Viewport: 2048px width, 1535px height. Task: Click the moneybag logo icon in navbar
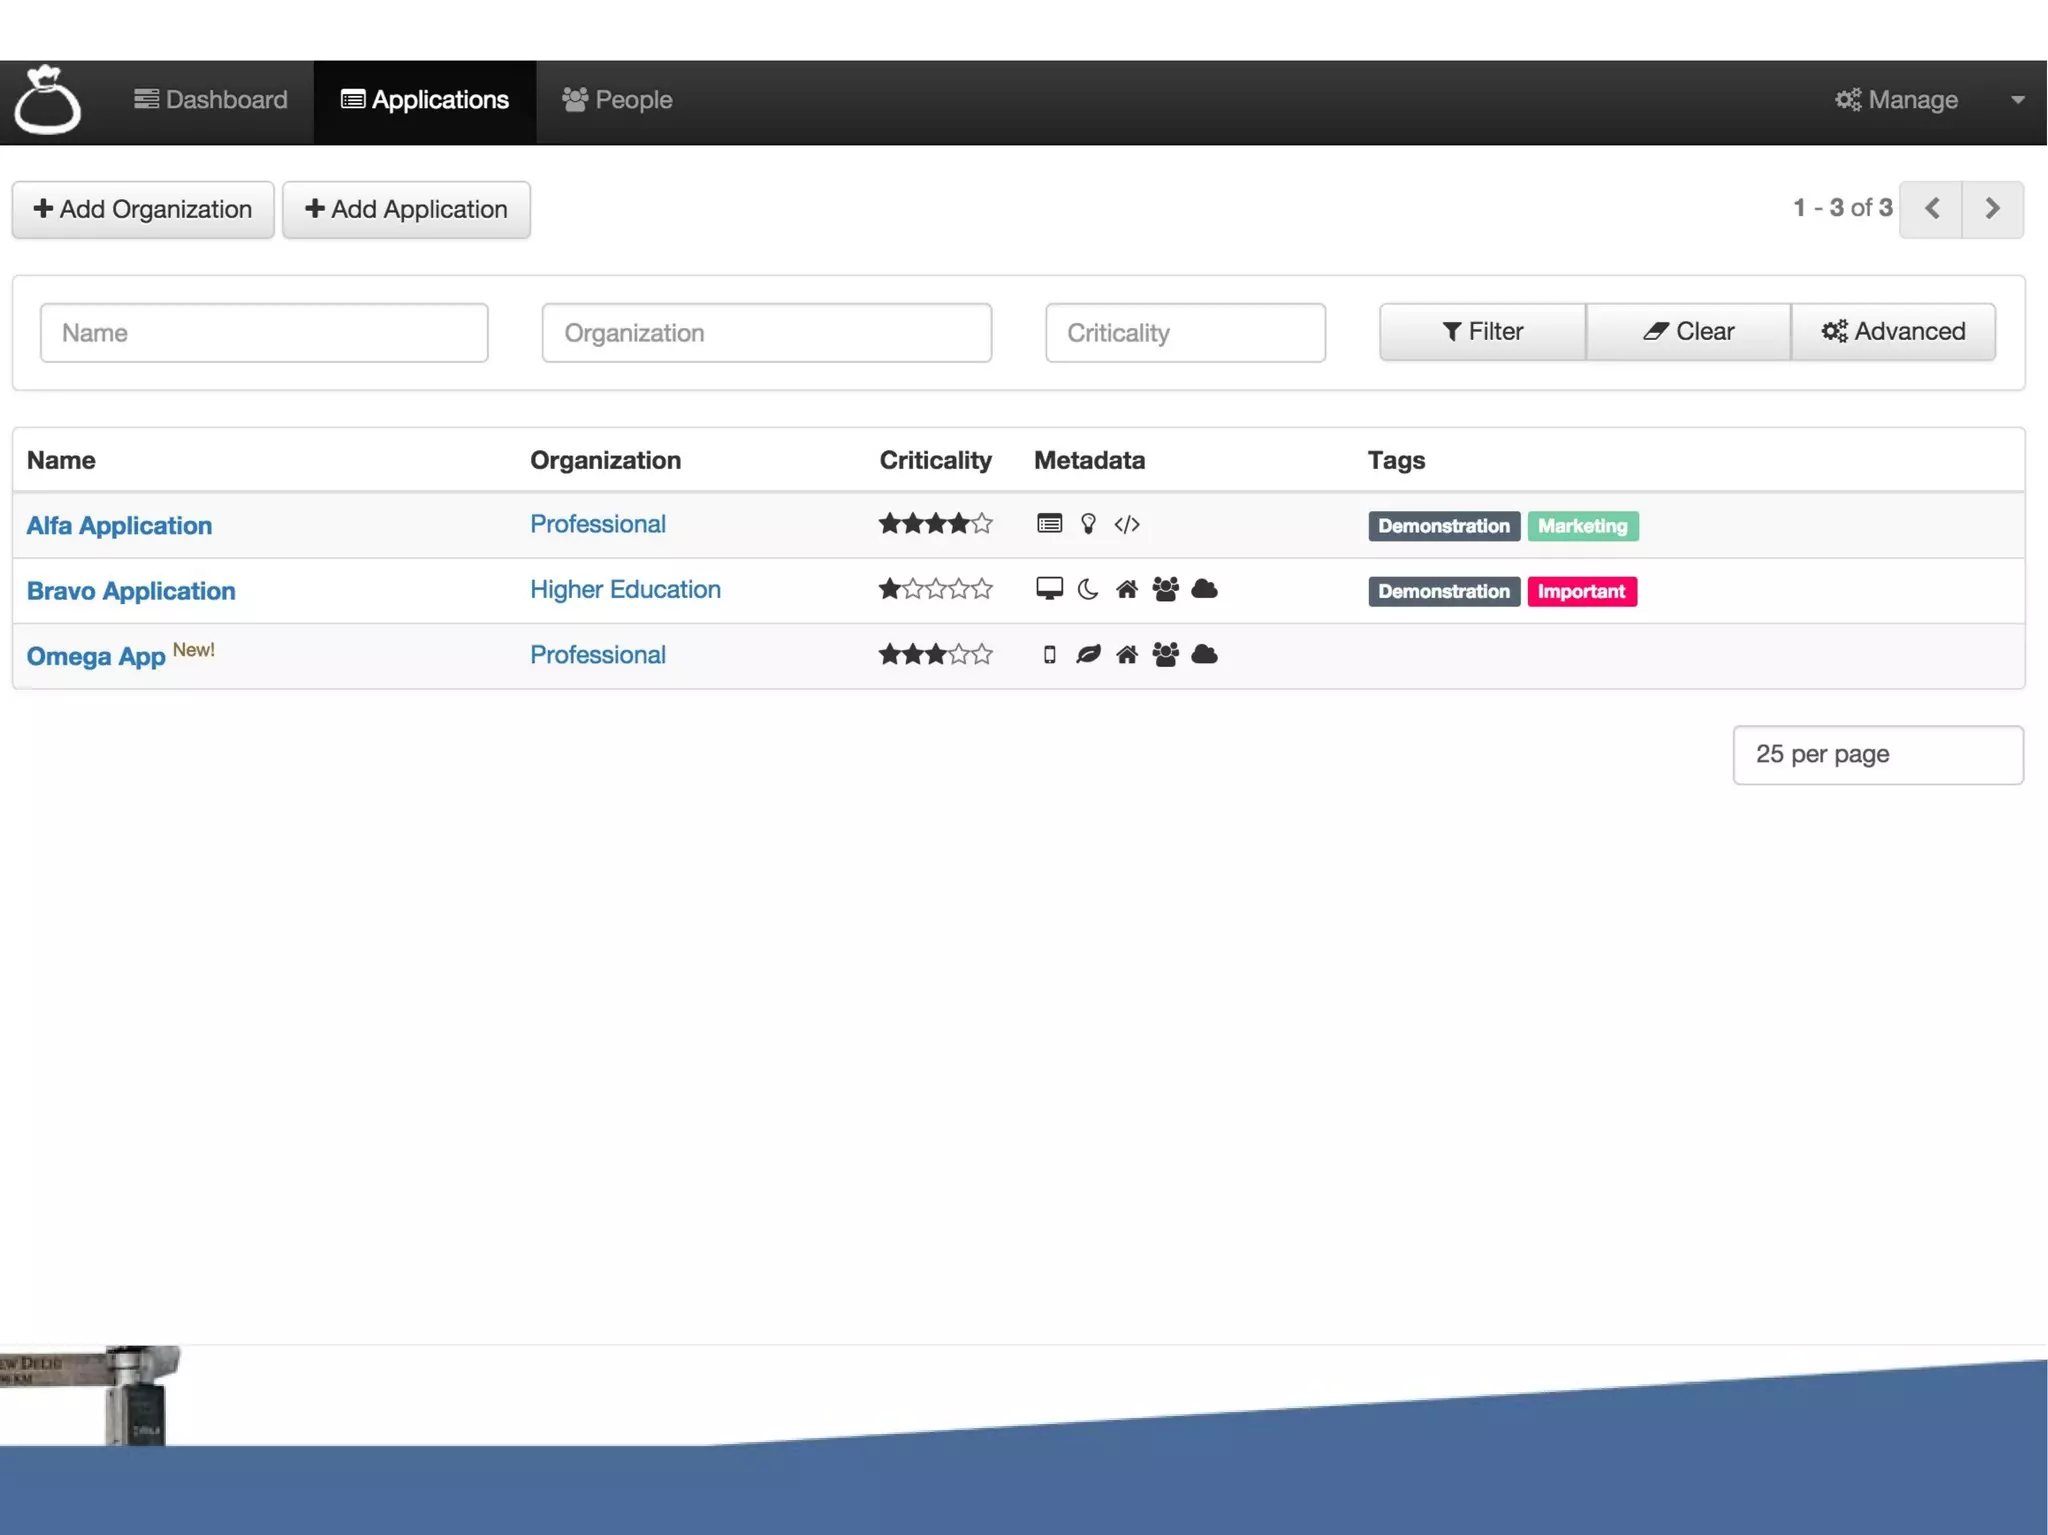[47, 101]
